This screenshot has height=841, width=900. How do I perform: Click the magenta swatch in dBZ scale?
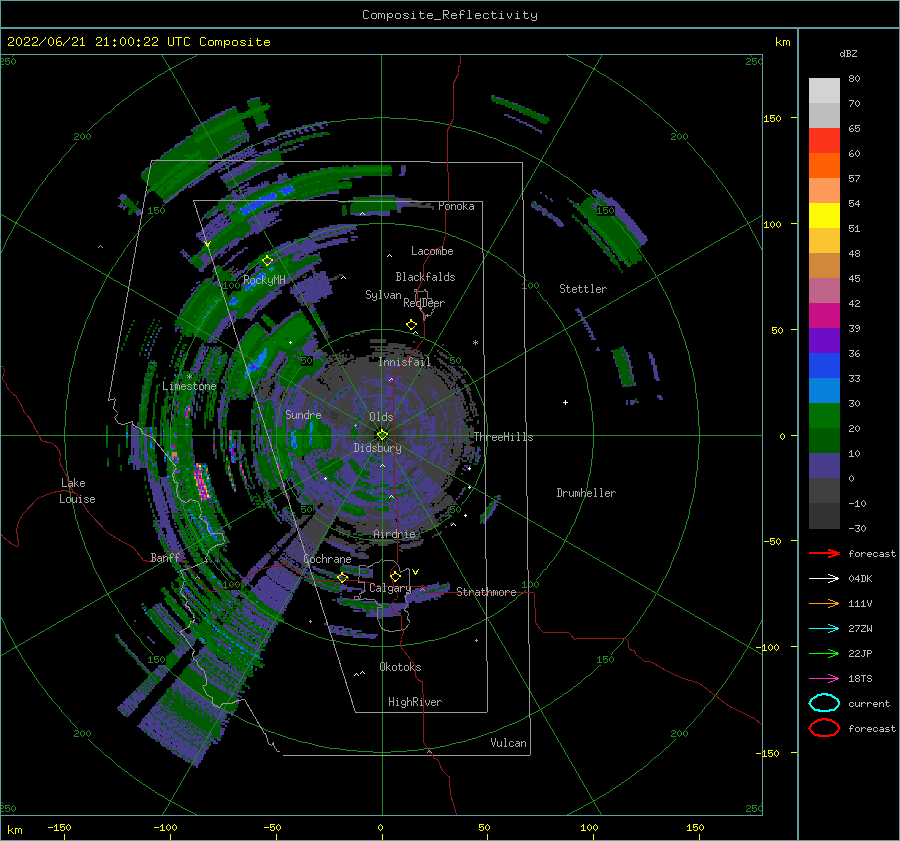click(x=824, y=315)
